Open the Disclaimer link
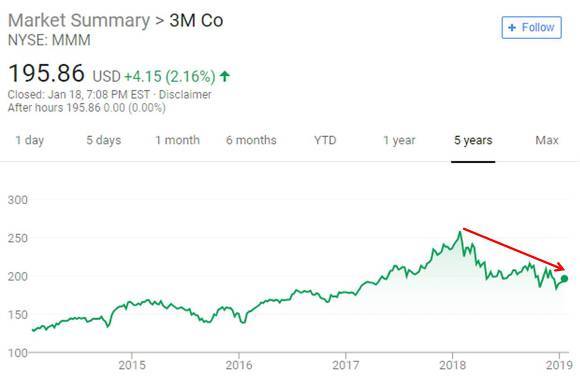580x385 pixels. coord(185,95)
